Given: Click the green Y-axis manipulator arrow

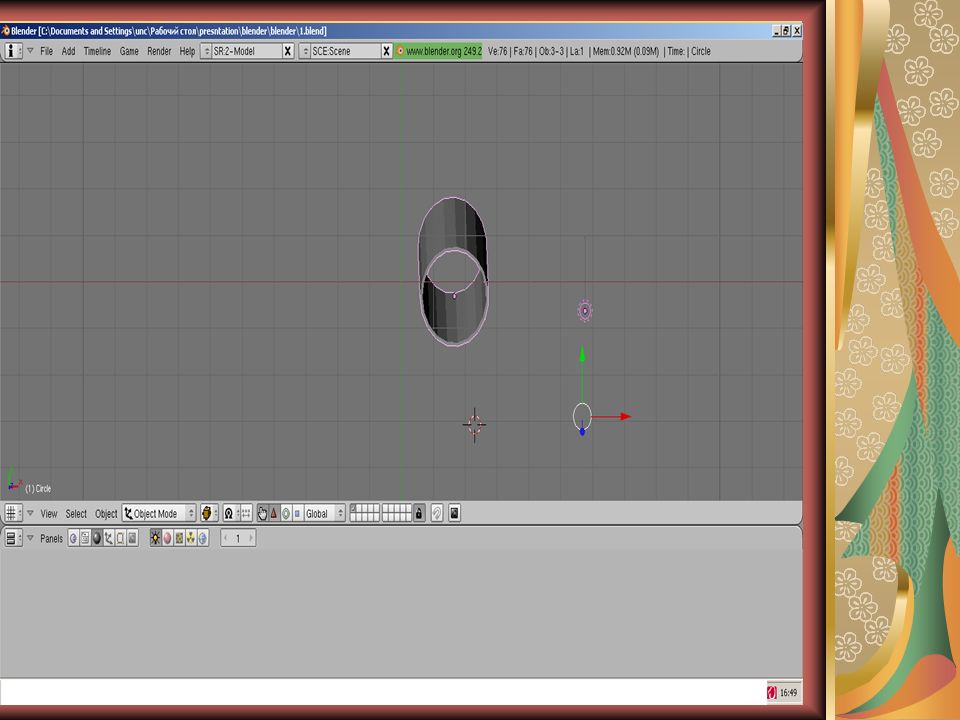Looking at the screenshot, I should click(582, 354).
